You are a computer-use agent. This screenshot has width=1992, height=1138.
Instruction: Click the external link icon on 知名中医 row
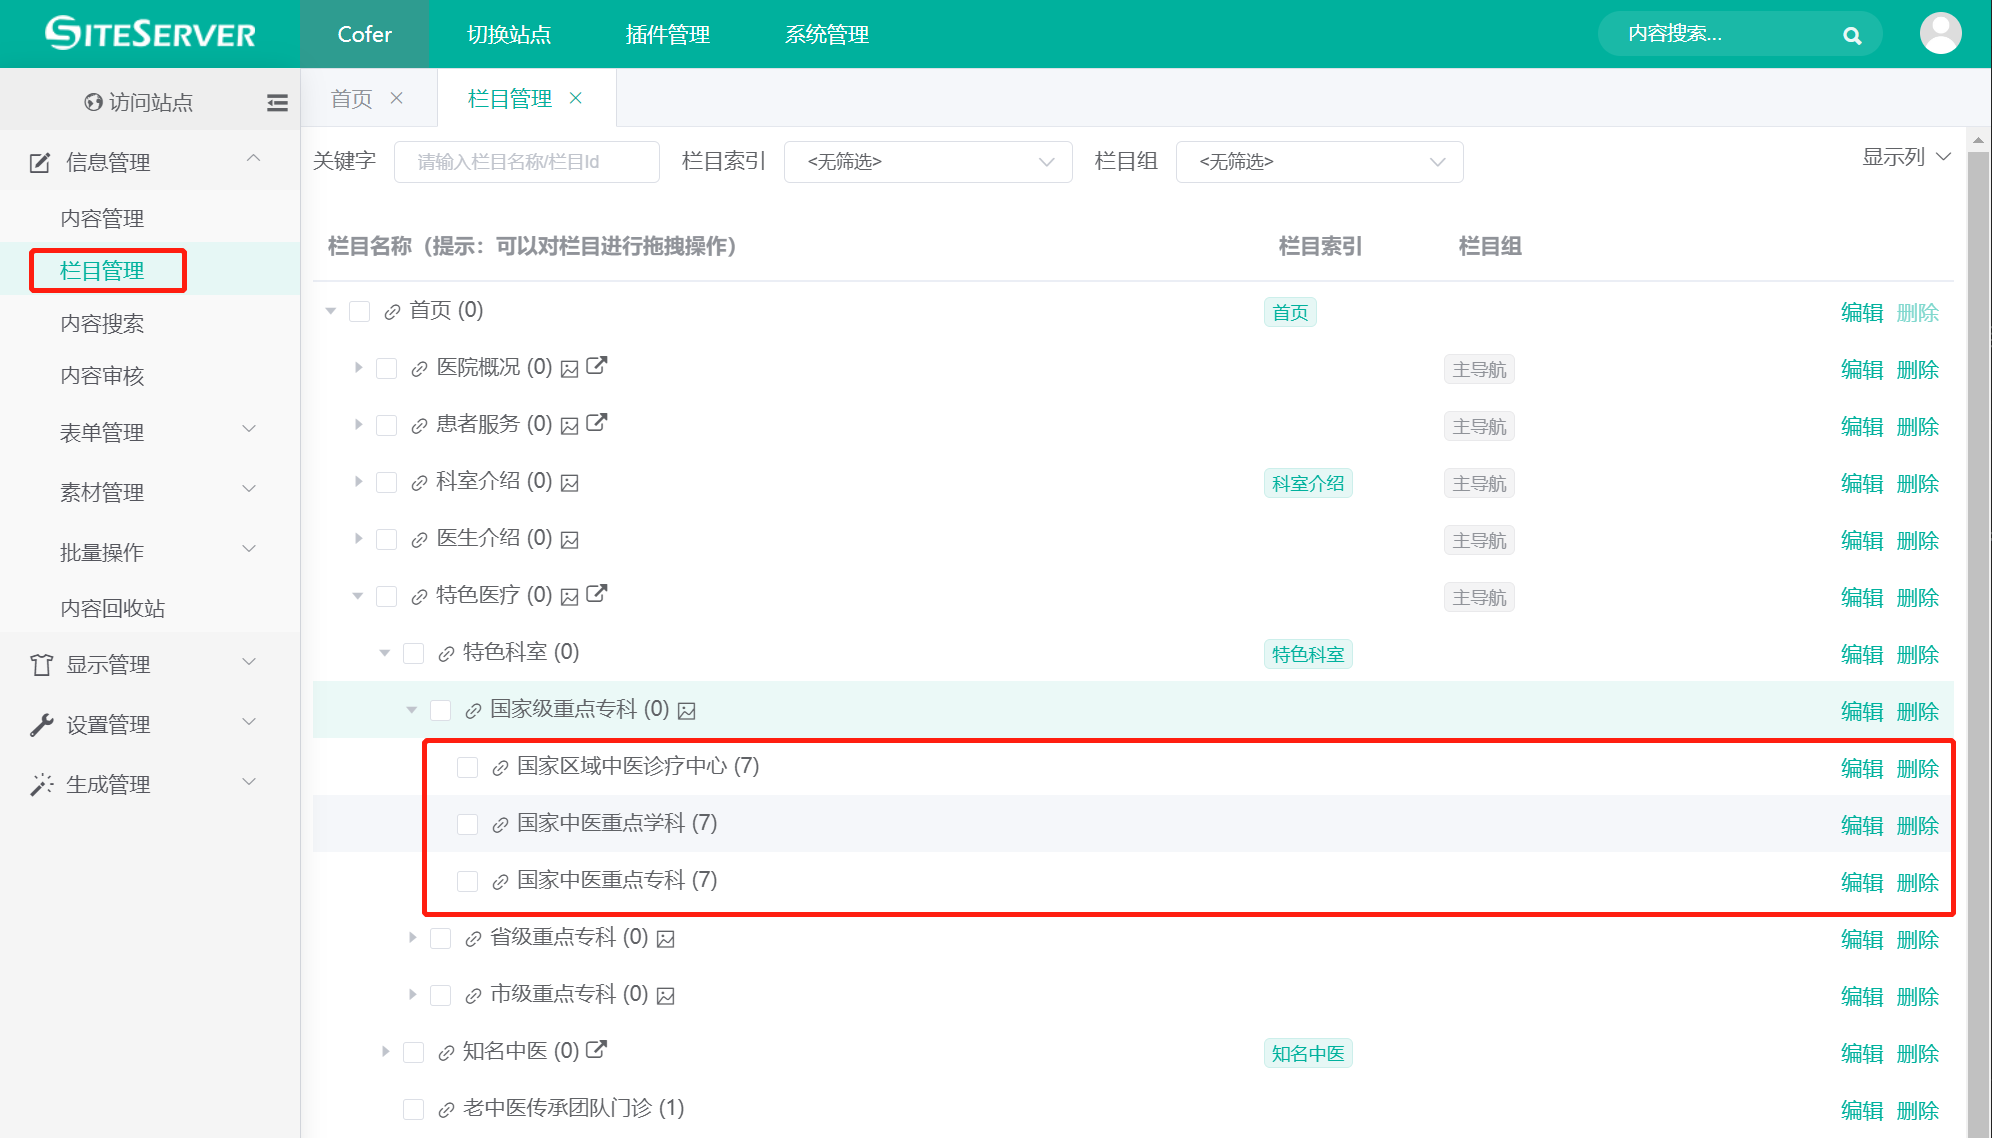tap(596, 1050)
